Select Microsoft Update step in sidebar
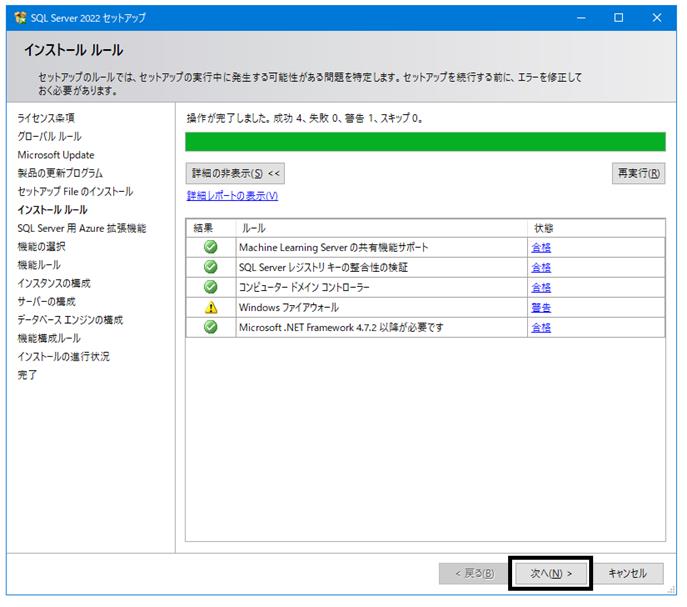 point(56,155)
